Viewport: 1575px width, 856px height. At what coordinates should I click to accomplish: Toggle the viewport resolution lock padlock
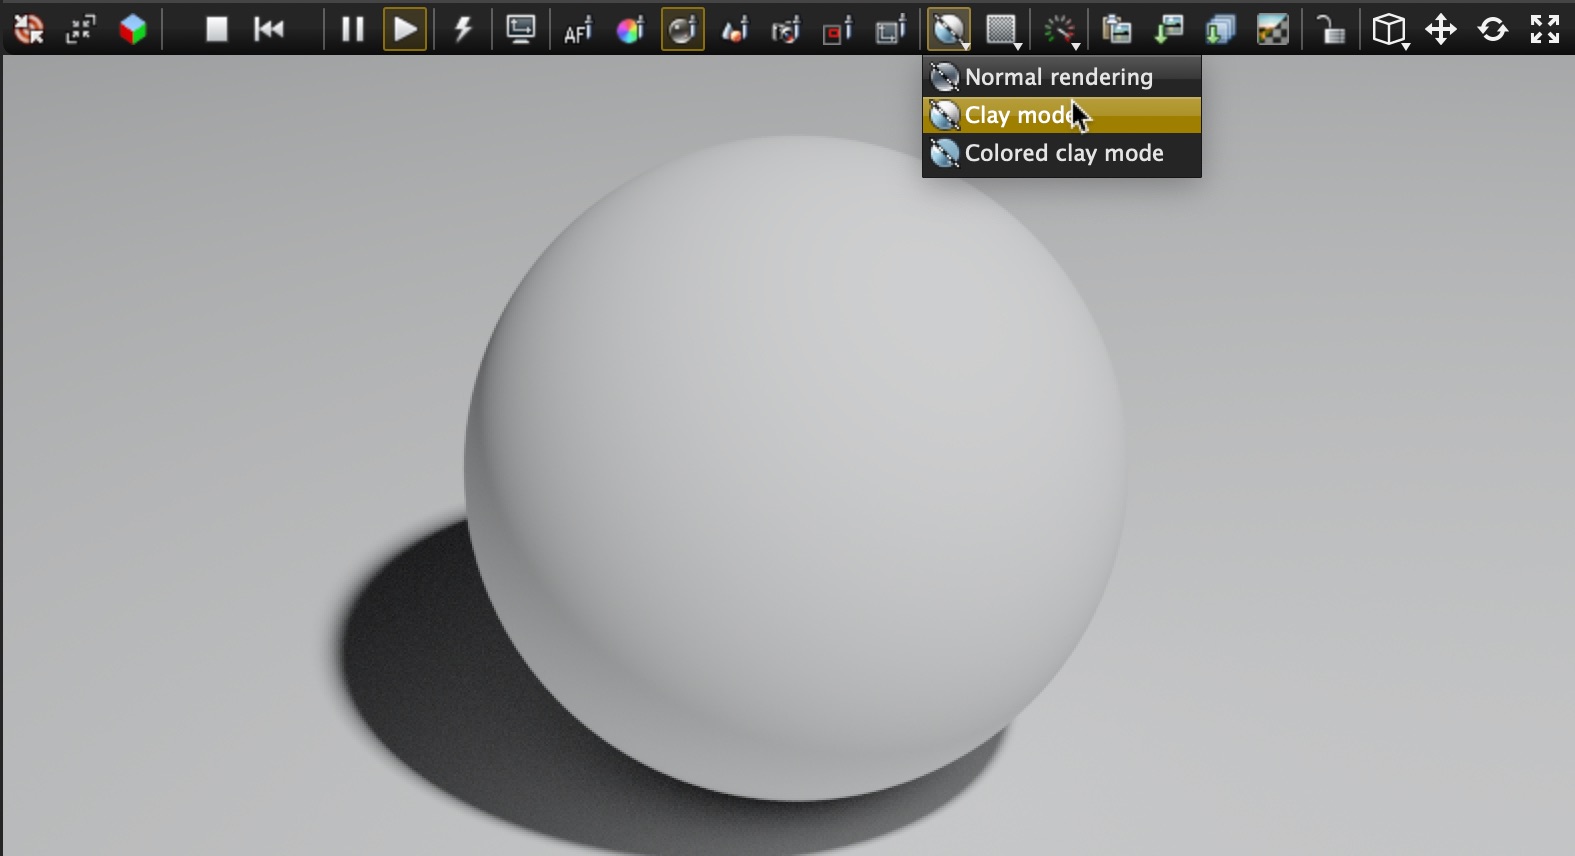pos(1330,29)
